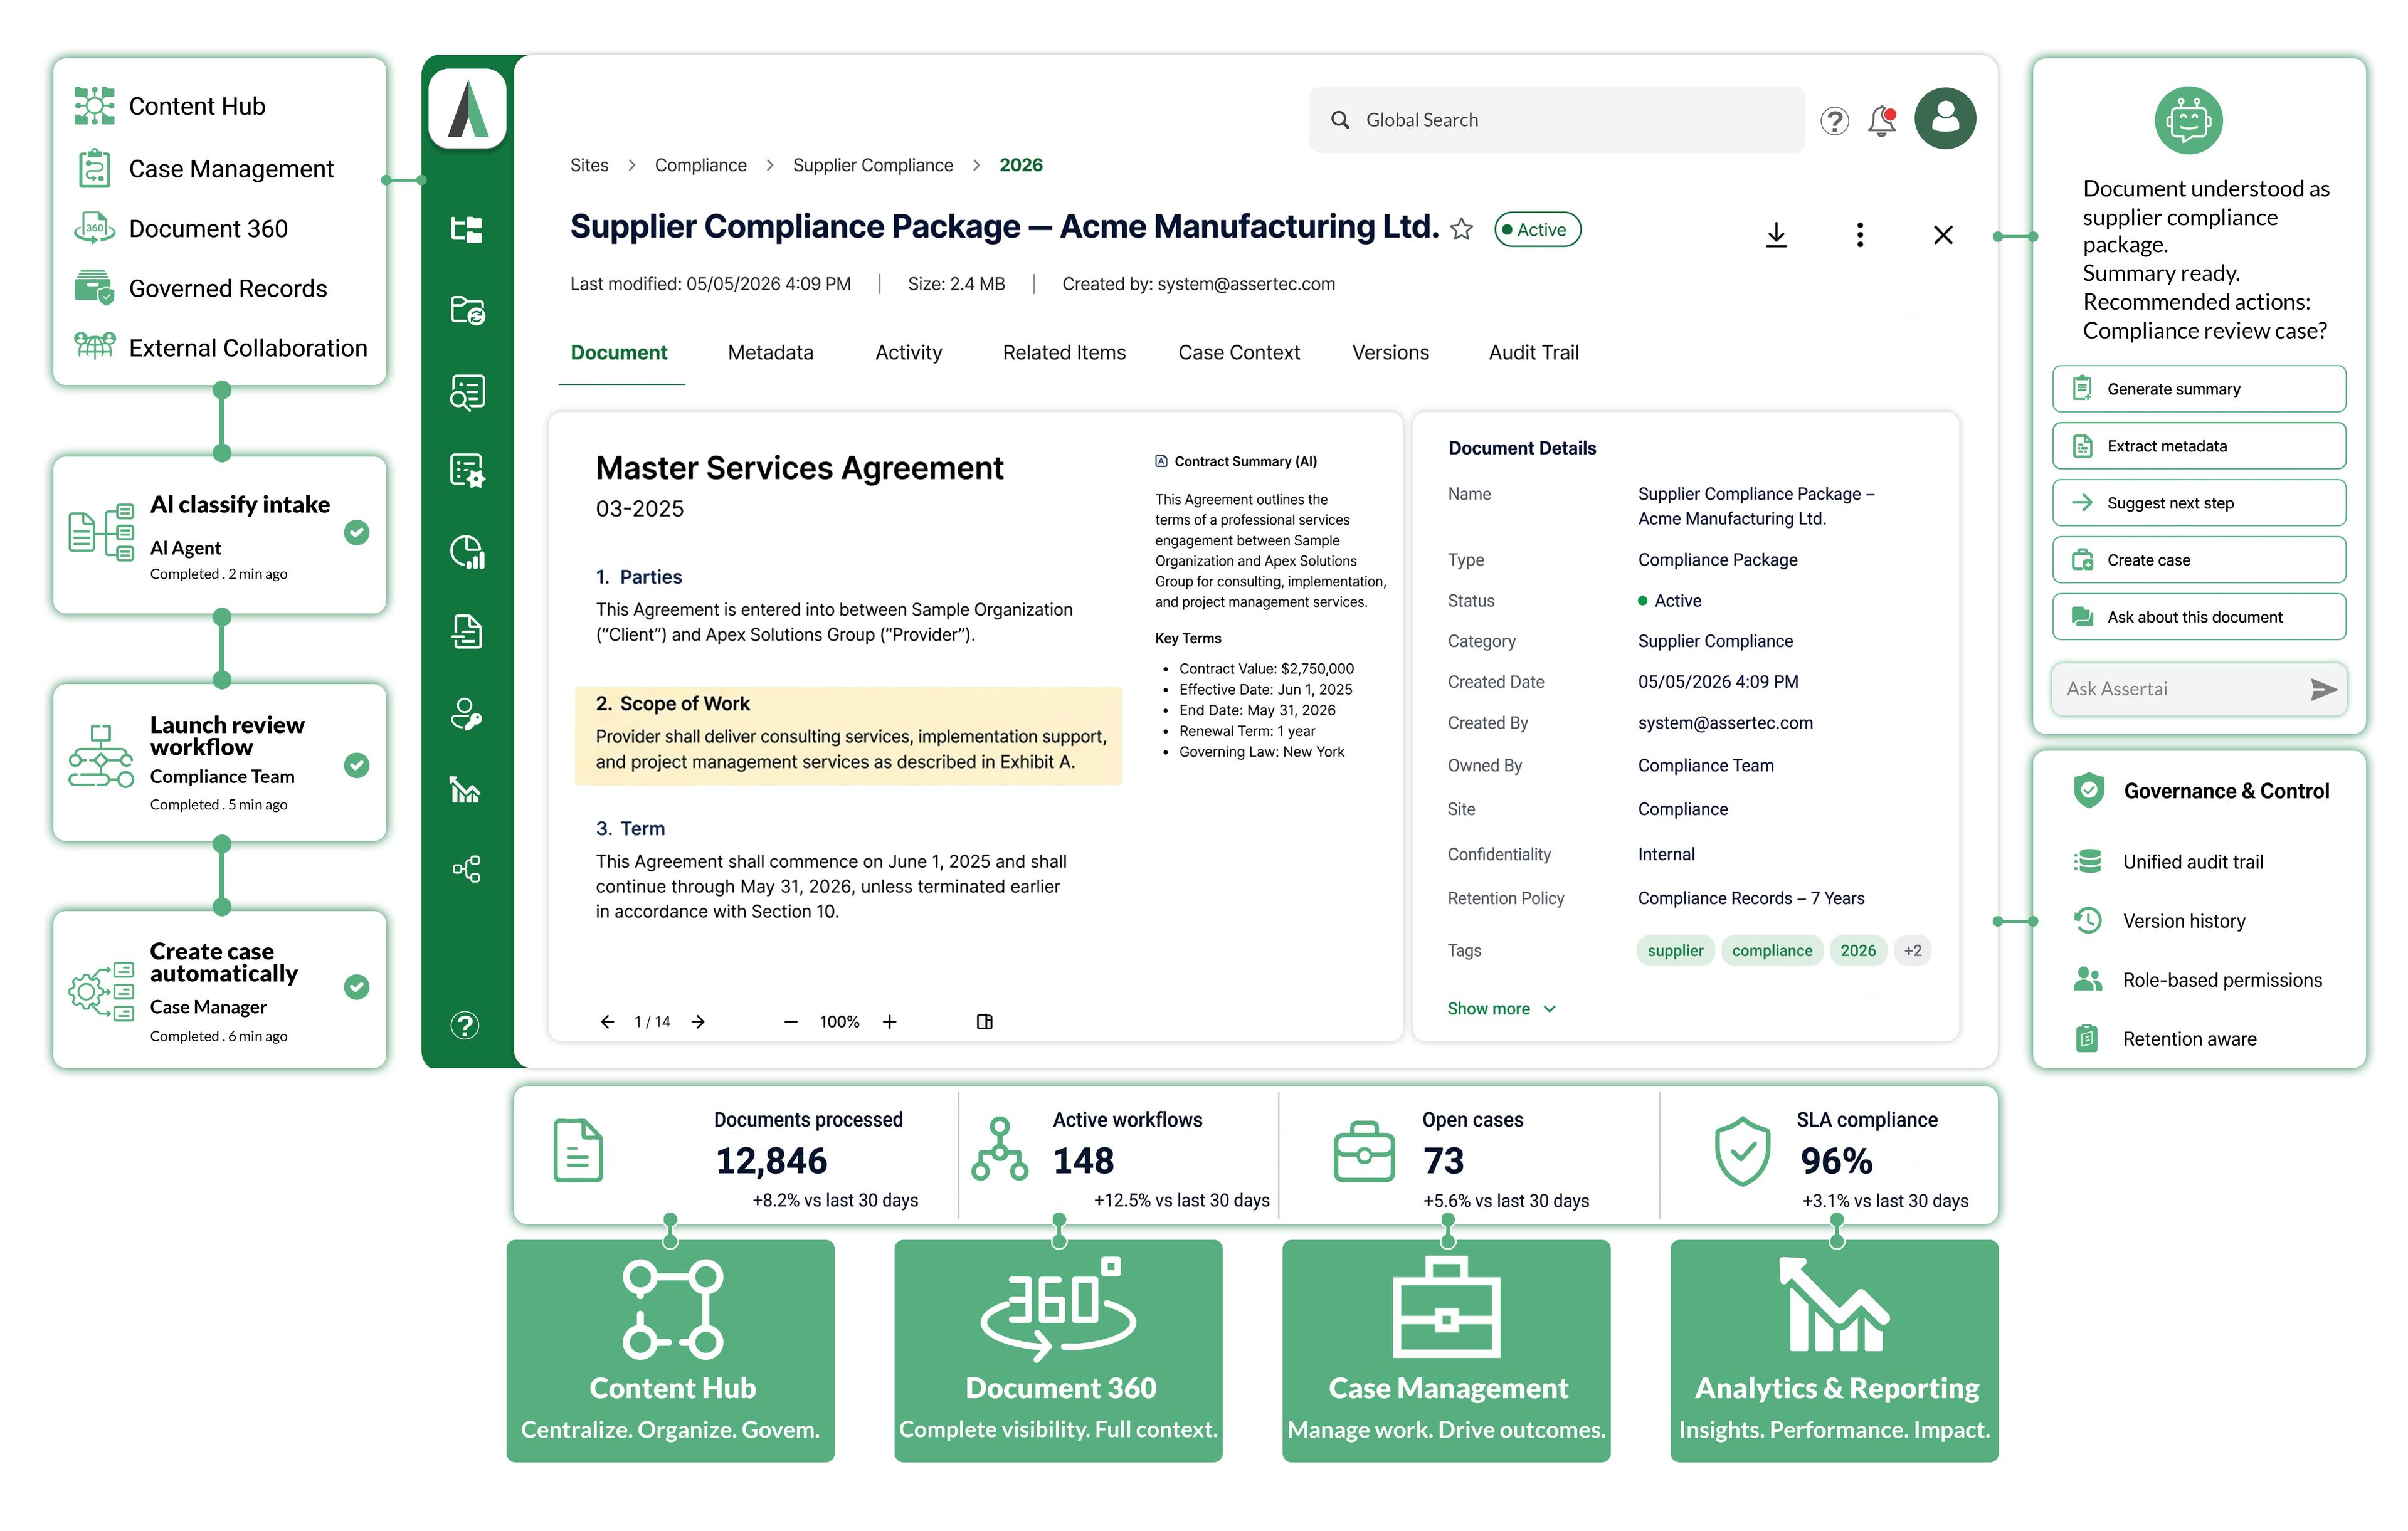Viewport: 2408px width, 1531px height.
Task: Click the Global Search field
Action: point(1556,120)
